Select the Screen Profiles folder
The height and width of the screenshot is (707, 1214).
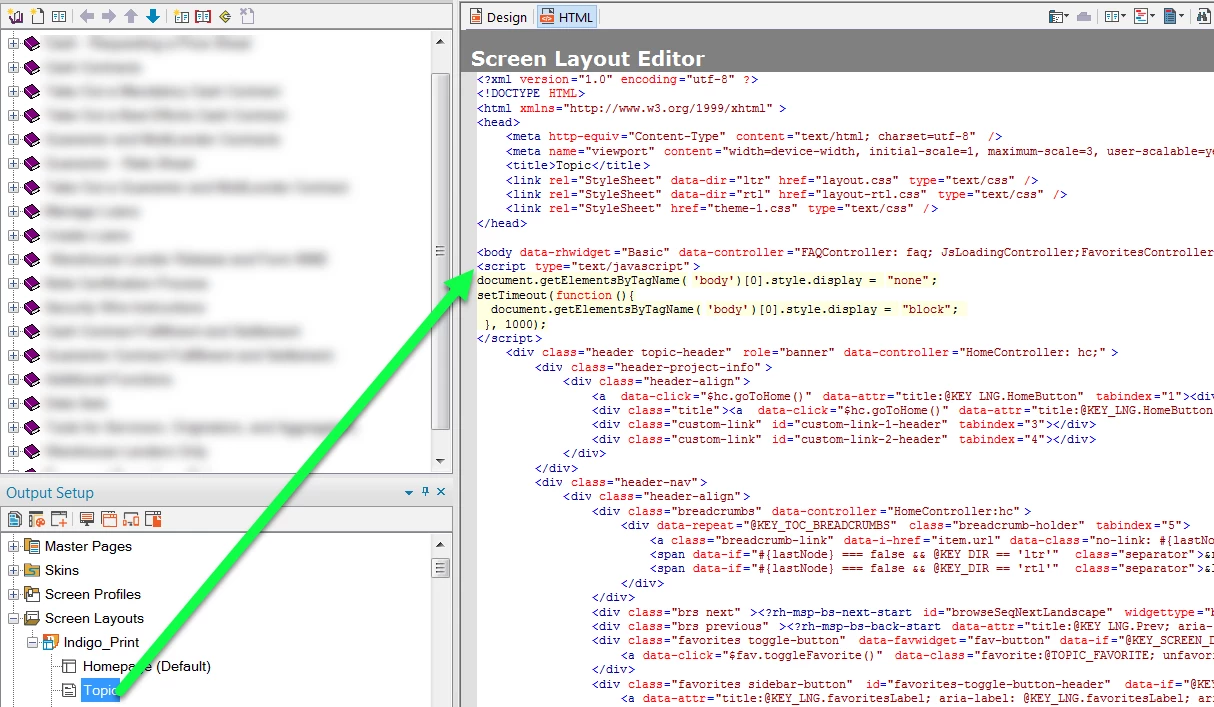(93, 594)
